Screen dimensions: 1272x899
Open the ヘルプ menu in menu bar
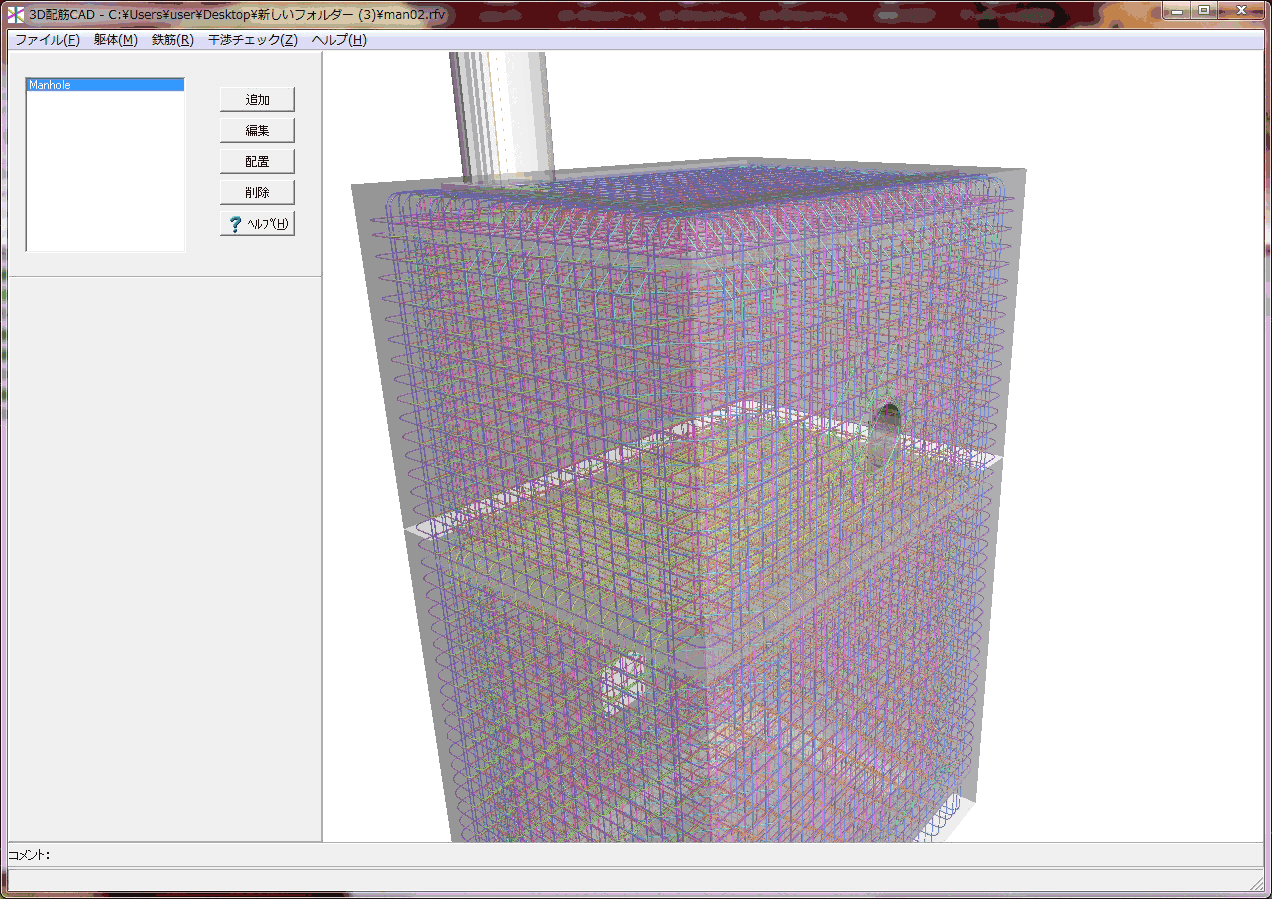[339, 40]
